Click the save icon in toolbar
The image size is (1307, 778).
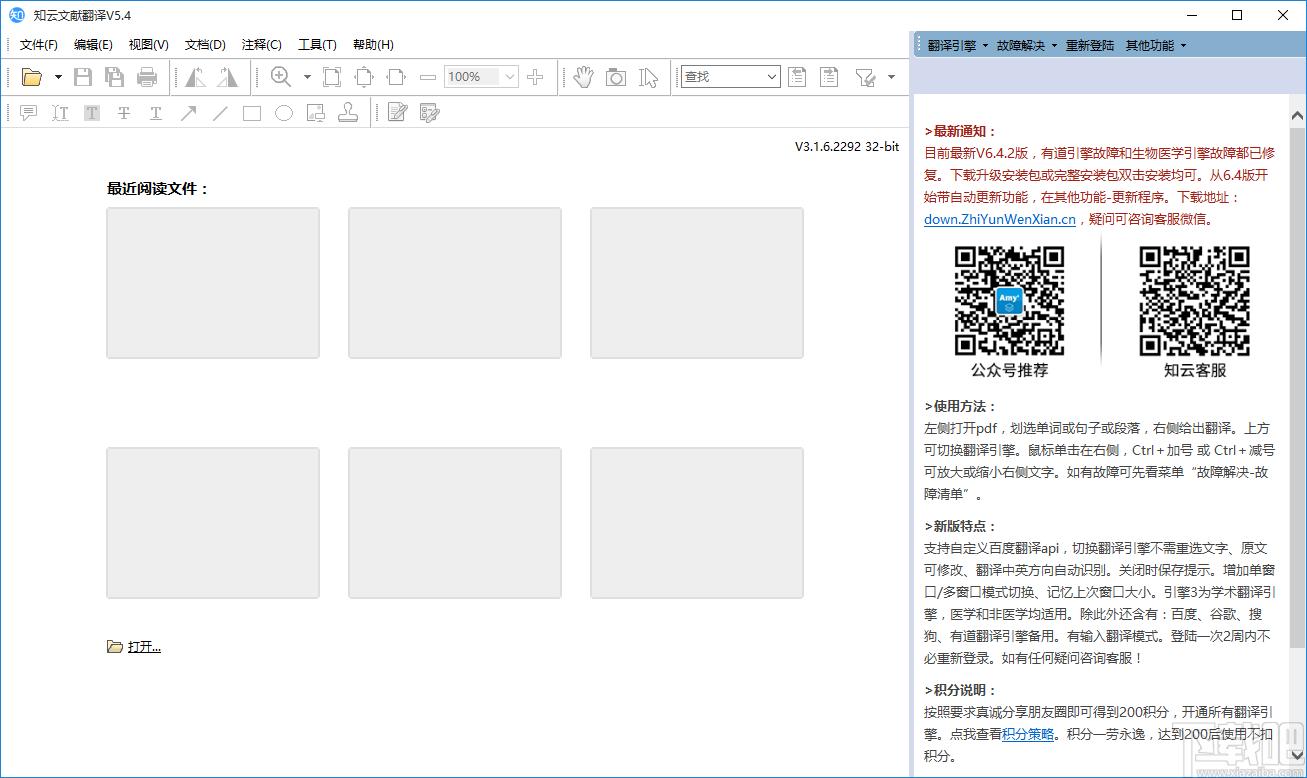[x=84, y=77]
